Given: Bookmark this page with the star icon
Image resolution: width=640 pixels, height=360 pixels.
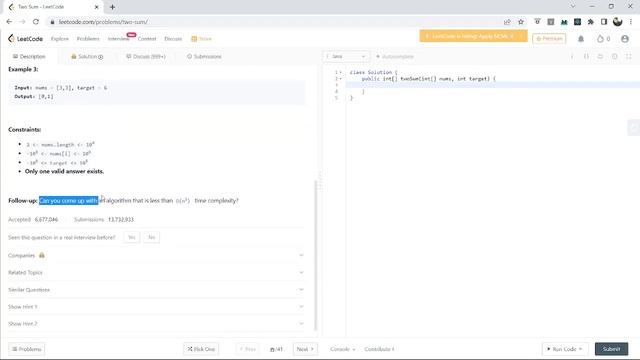Looking at the screenshot, I should coord(521,22).
